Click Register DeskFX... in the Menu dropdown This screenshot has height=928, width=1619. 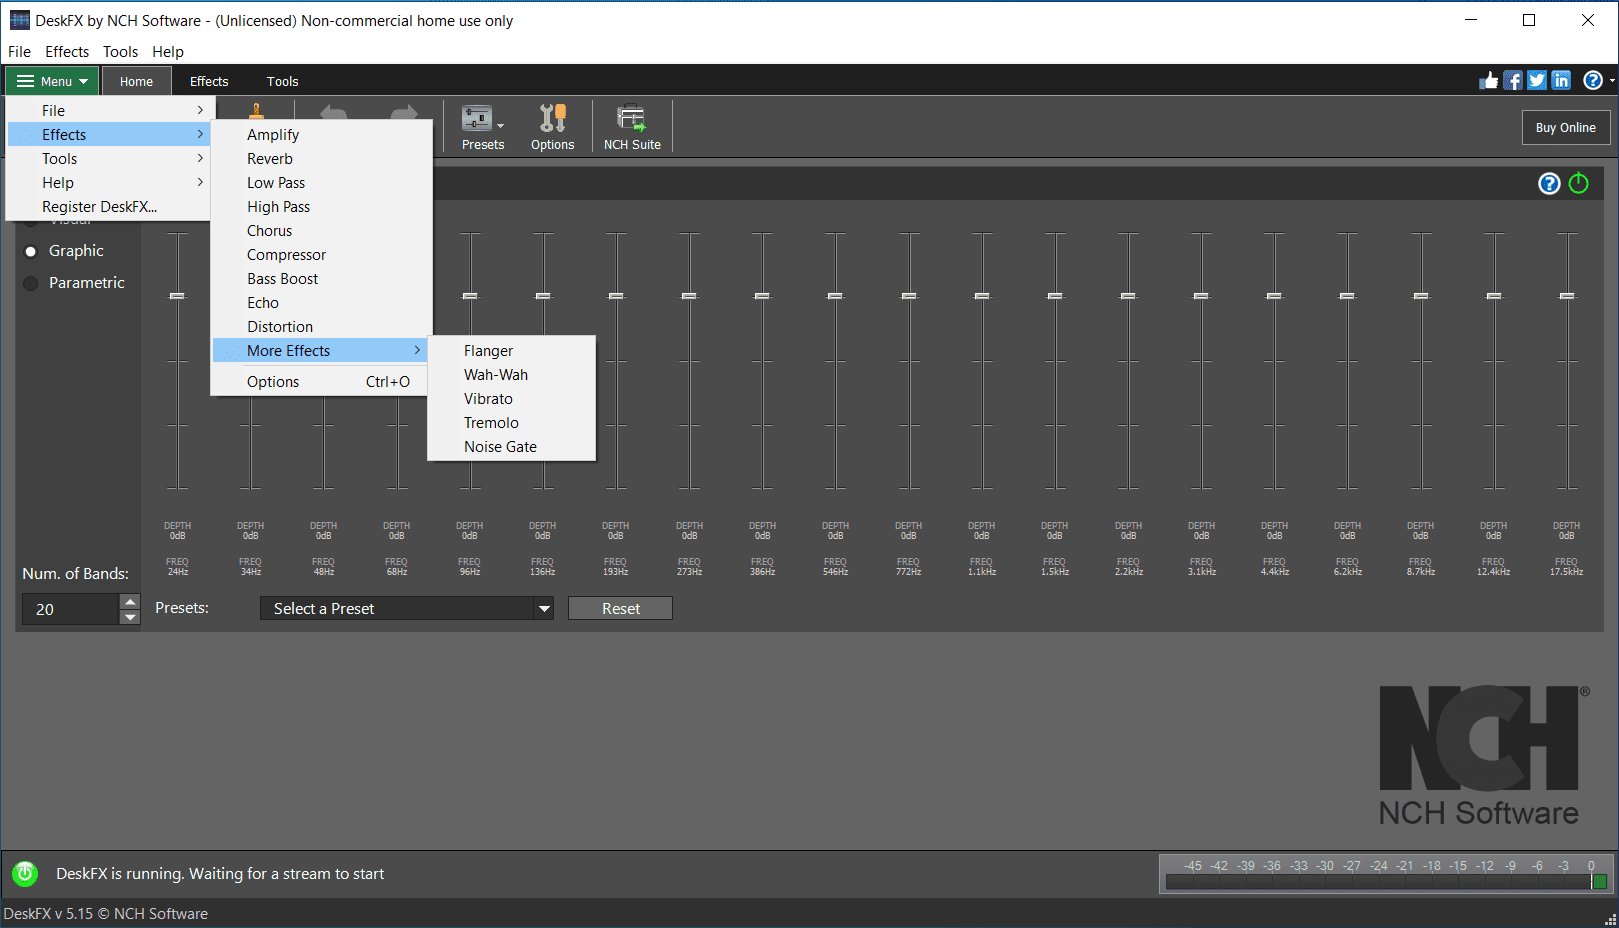click(109, 207)
